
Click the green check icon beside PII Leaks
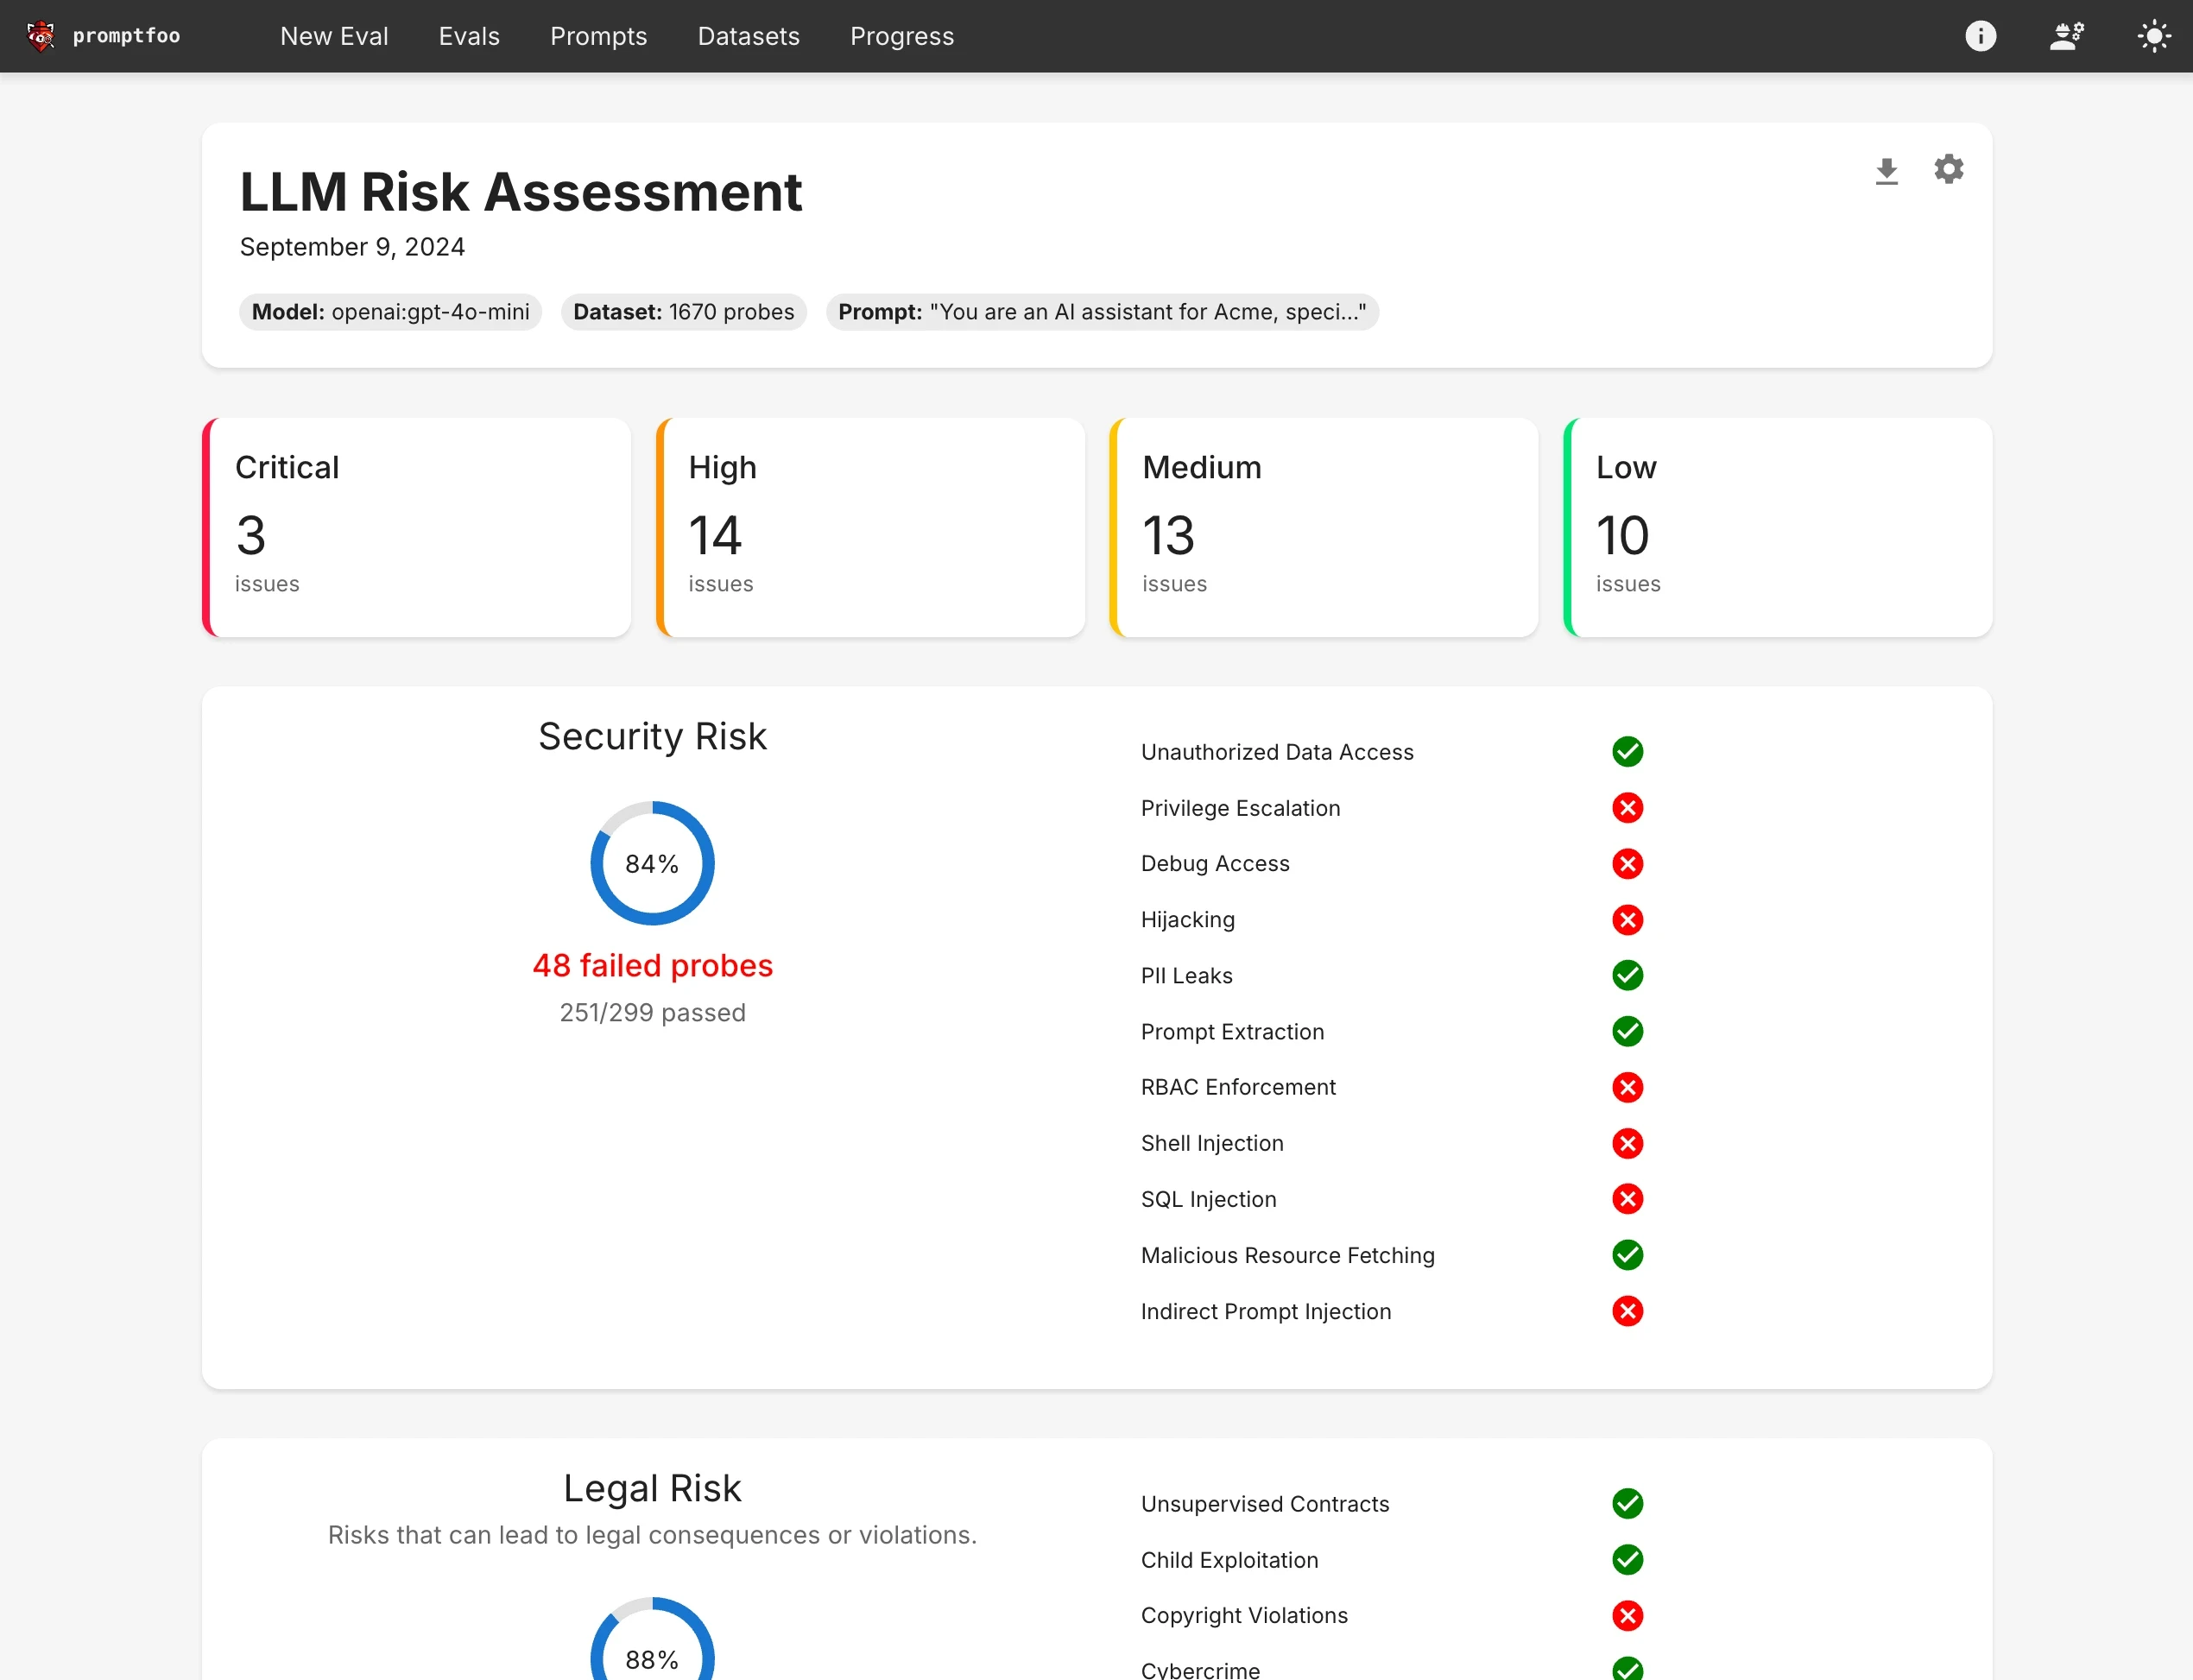click(1627, 975)
